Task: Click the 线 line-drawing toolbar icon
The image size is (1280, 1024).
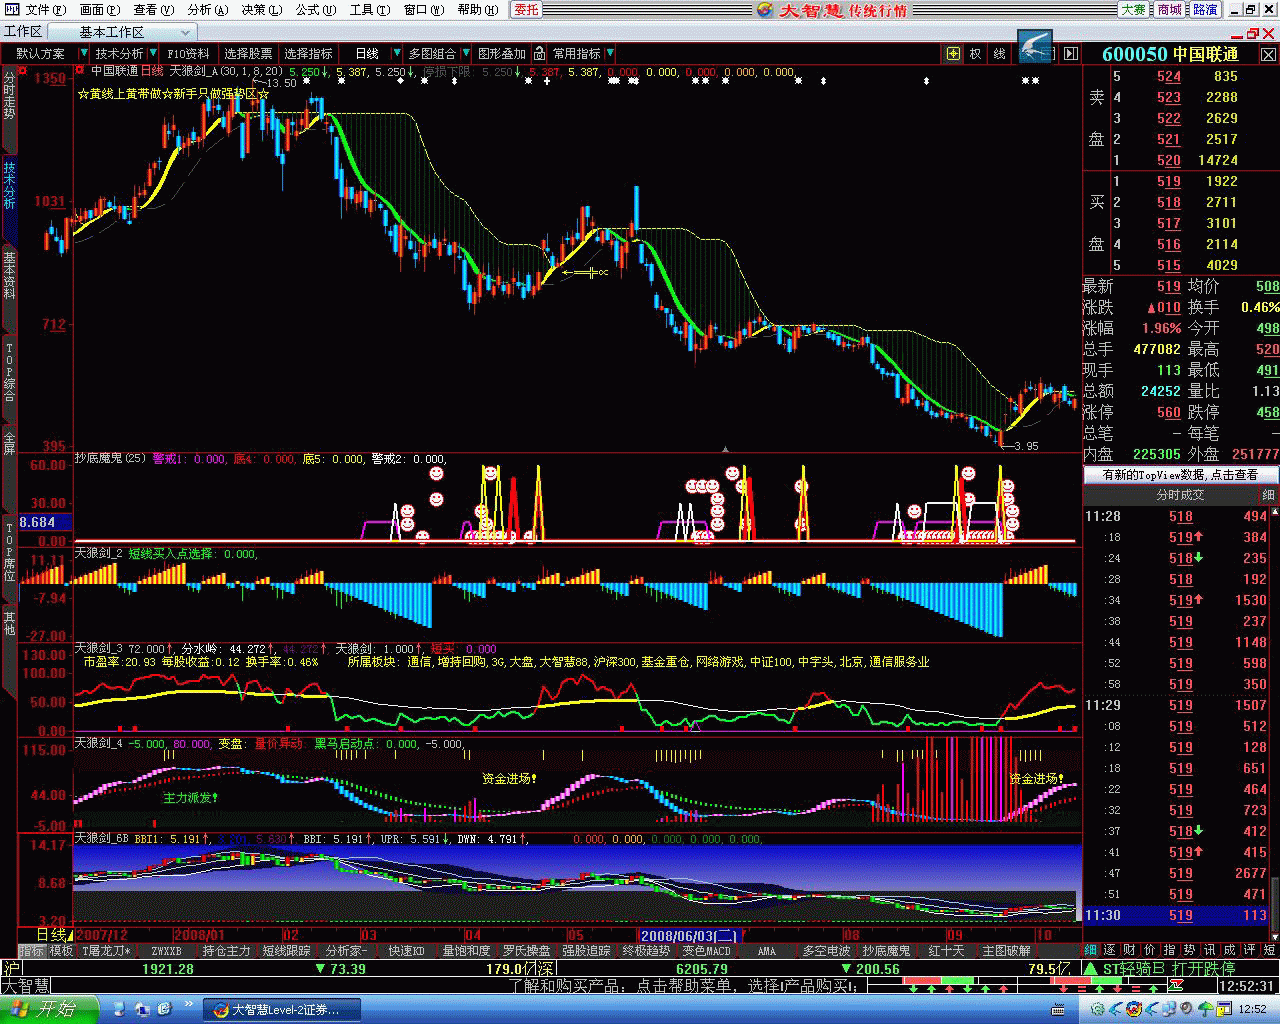Action: click(x=999, y=53)
